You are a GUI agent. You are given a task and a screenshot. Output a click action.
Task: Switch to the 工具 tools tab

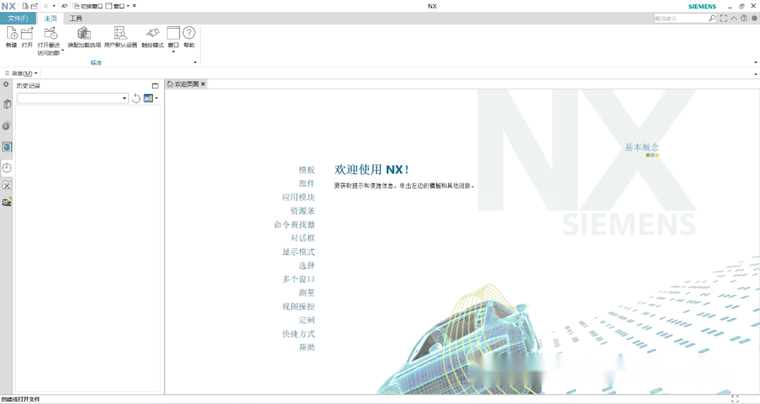pos(76,18)
